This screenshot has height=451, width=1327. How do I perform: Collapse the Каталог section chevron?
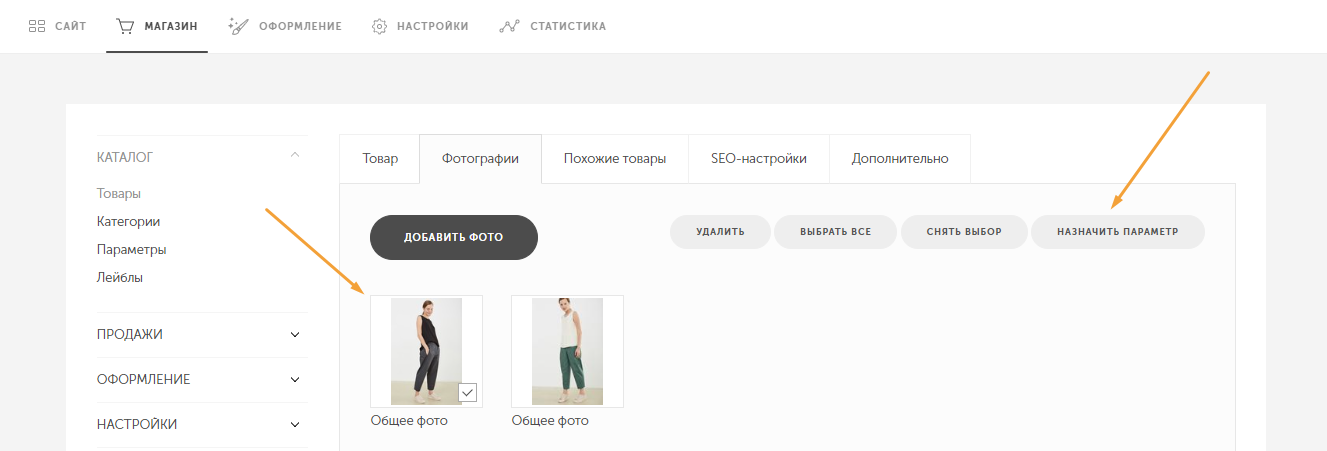point(294,155)
